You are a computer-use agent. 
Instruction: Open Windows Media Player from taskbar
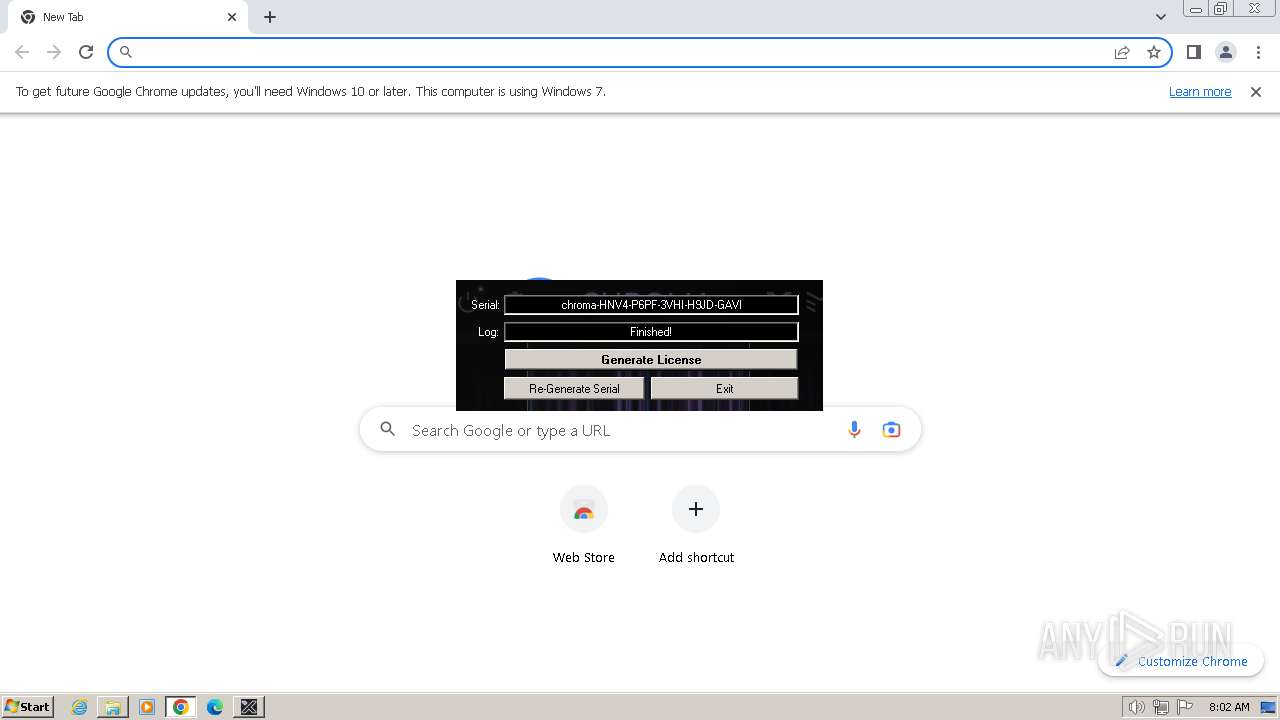coord(147,707)
